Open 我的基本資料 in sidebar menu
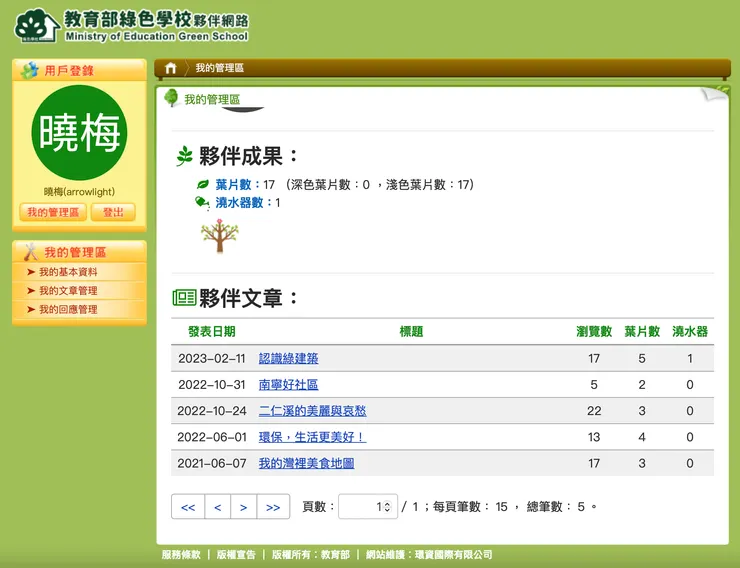The height and width of the screenshot is (568, 740). pyautogui.click(x=68, y=272)
